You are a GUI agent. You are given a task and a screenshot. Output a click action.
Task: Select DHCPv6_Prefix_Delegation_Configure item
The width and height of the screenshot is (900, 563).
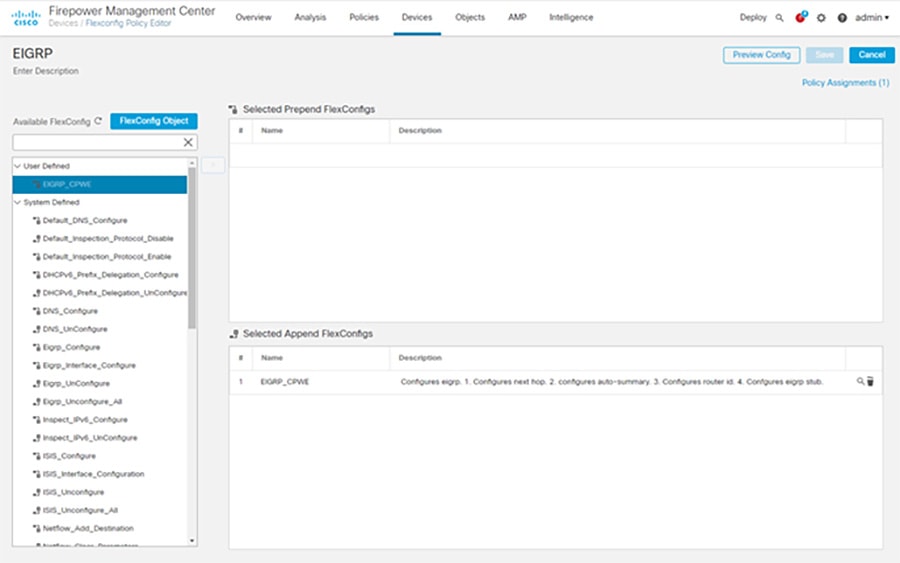(110, 275)
